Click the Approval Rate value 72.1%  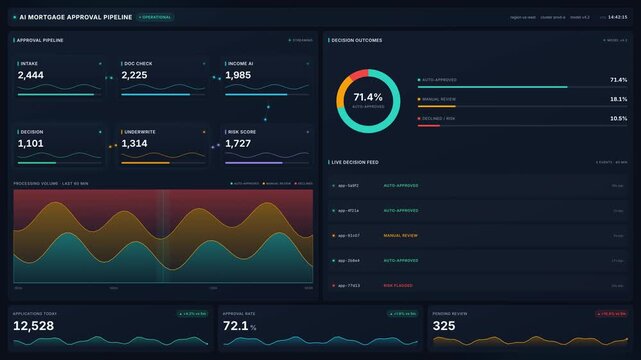pos(240,326)
